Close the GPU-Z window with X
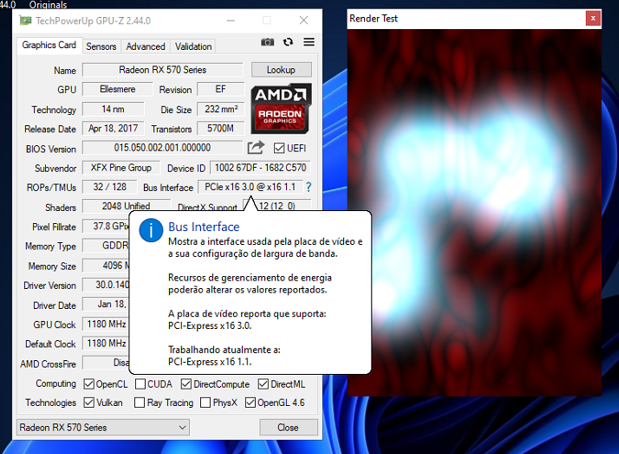Screen dimensions: 619x454 [304, 20]
